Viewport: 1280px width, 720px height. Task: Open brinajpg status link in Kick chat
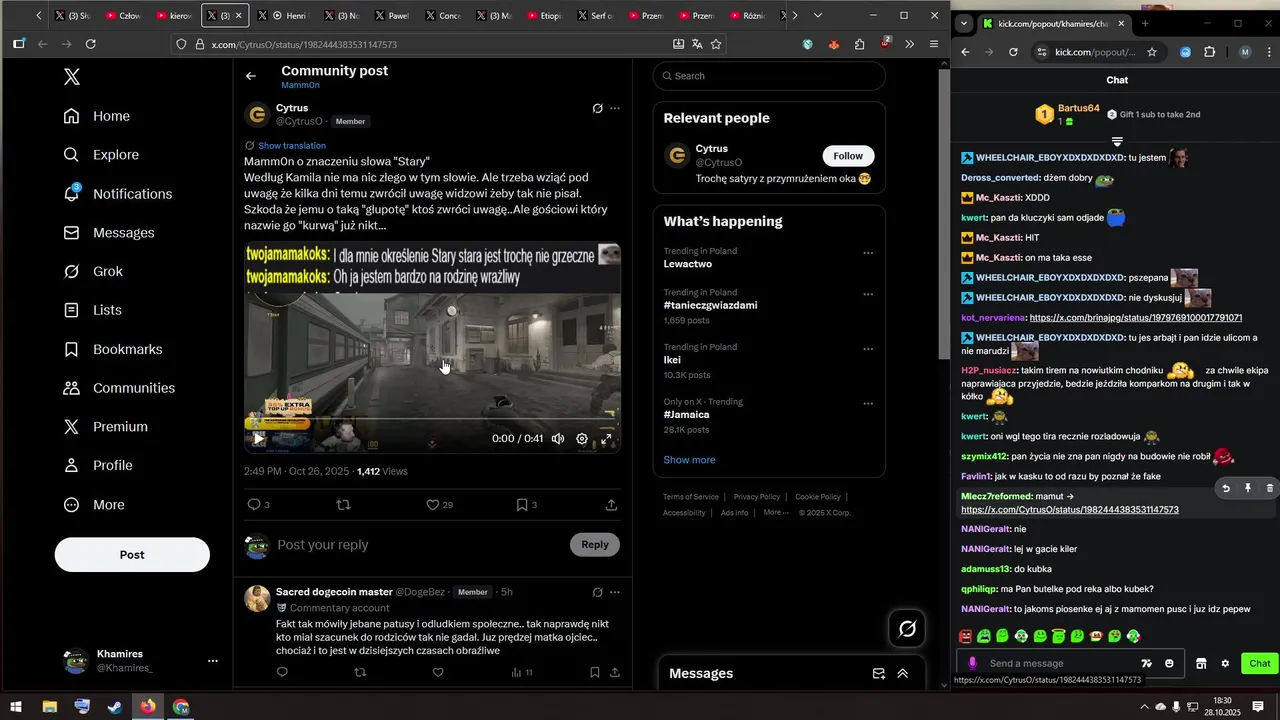tap(1136, 317)
